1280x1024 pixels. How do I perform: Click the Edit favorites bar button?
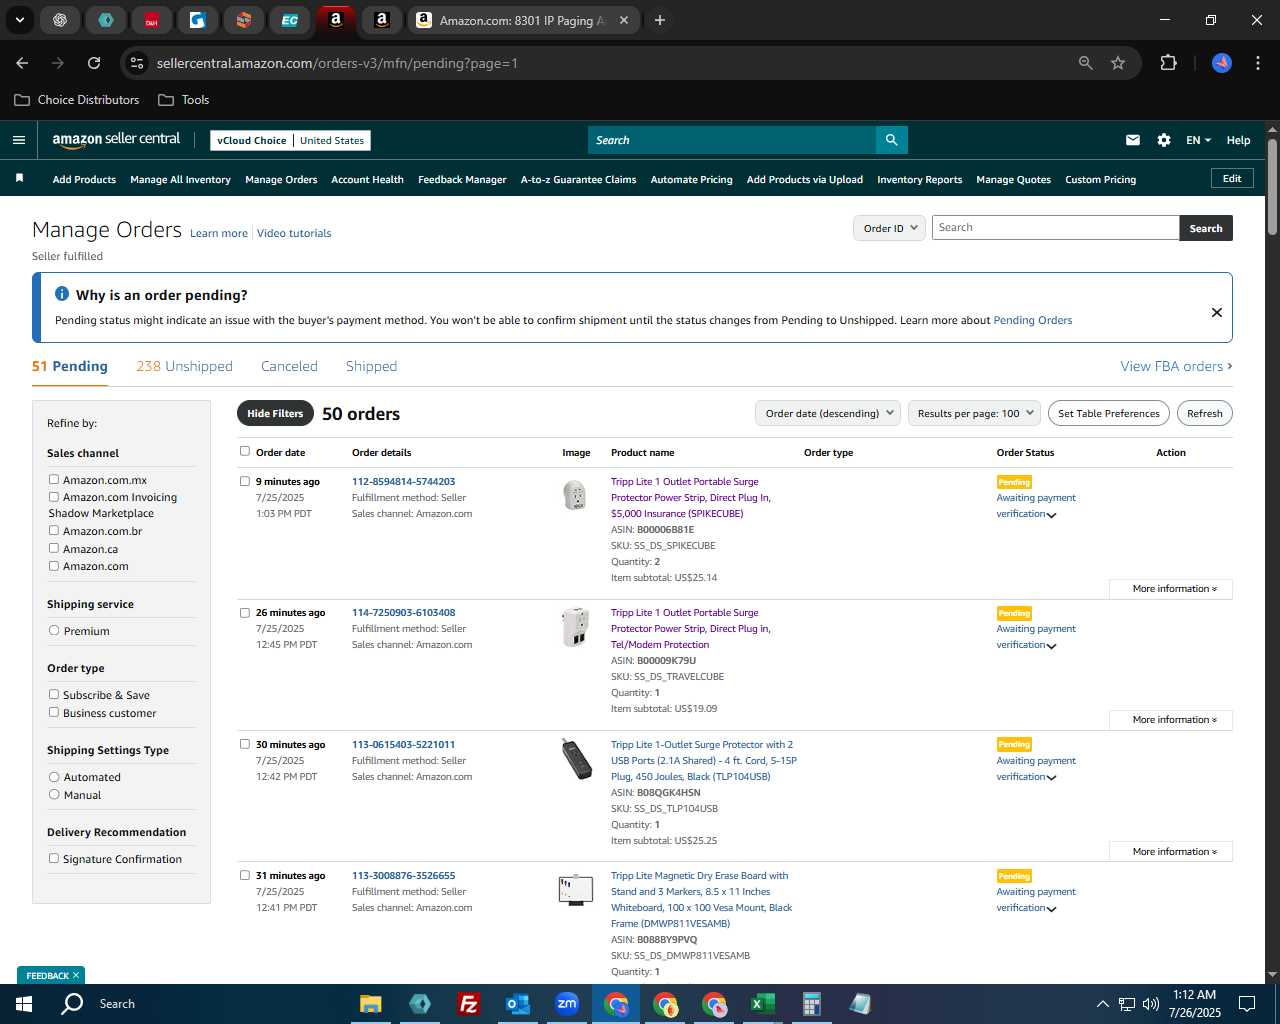point(1232,179)
